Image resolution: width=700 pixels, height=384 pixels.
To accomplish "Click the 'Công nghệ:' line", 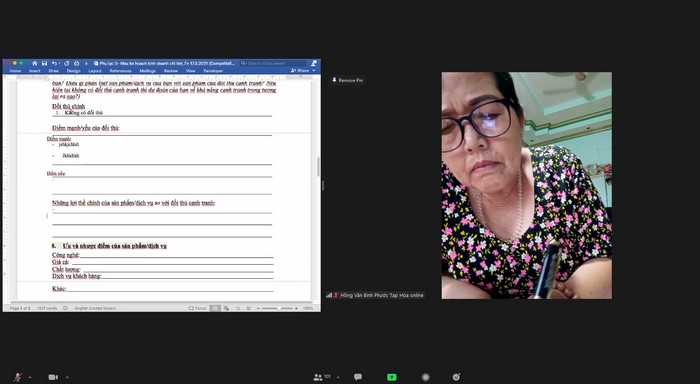I will (162, 255).
